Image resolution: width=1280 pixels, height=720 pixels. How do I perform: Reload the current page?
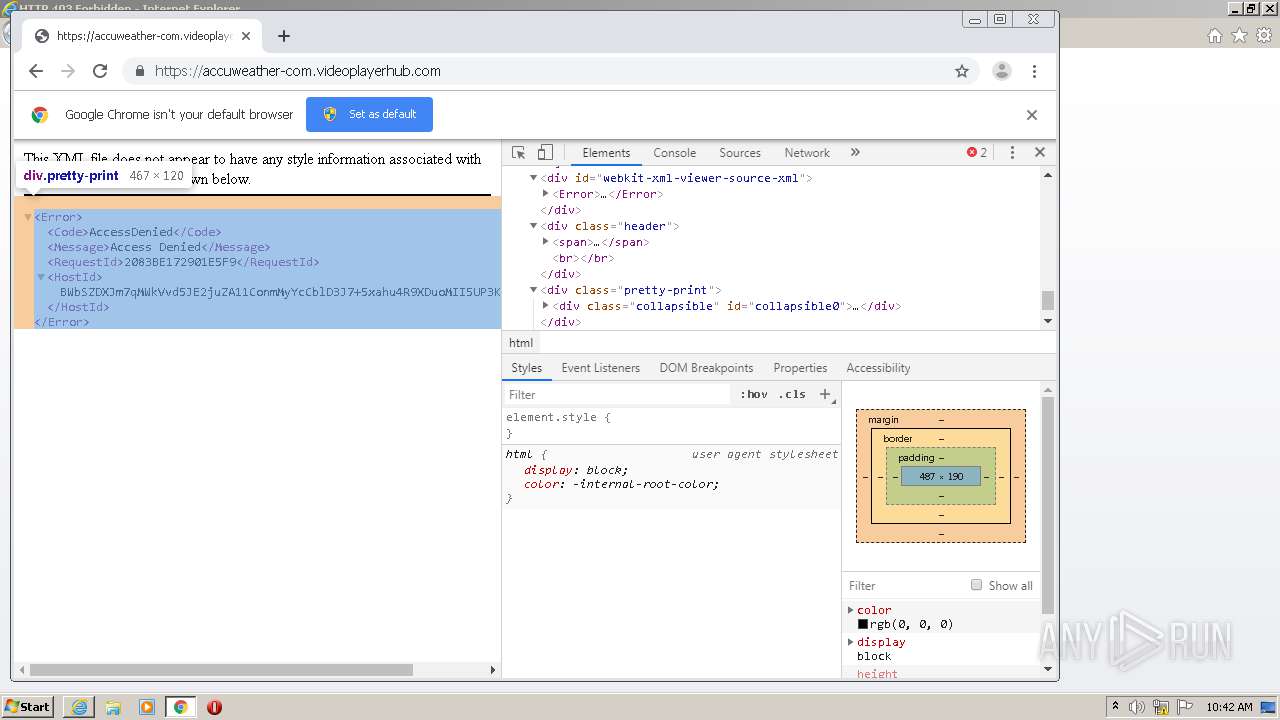[100, 71]
